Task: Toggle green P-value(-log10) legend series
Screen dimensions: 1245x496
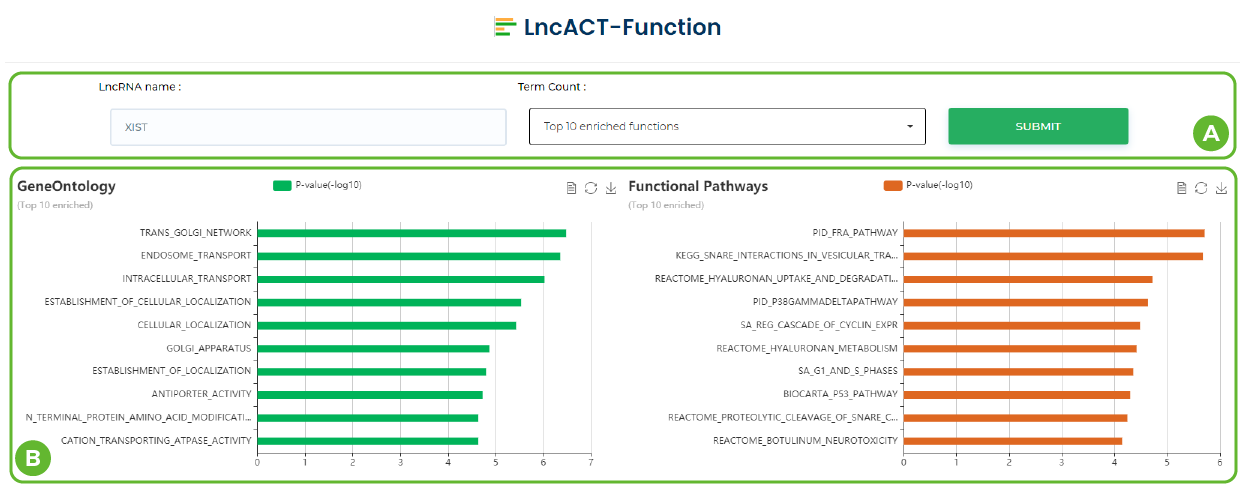Action: (282, 185)
